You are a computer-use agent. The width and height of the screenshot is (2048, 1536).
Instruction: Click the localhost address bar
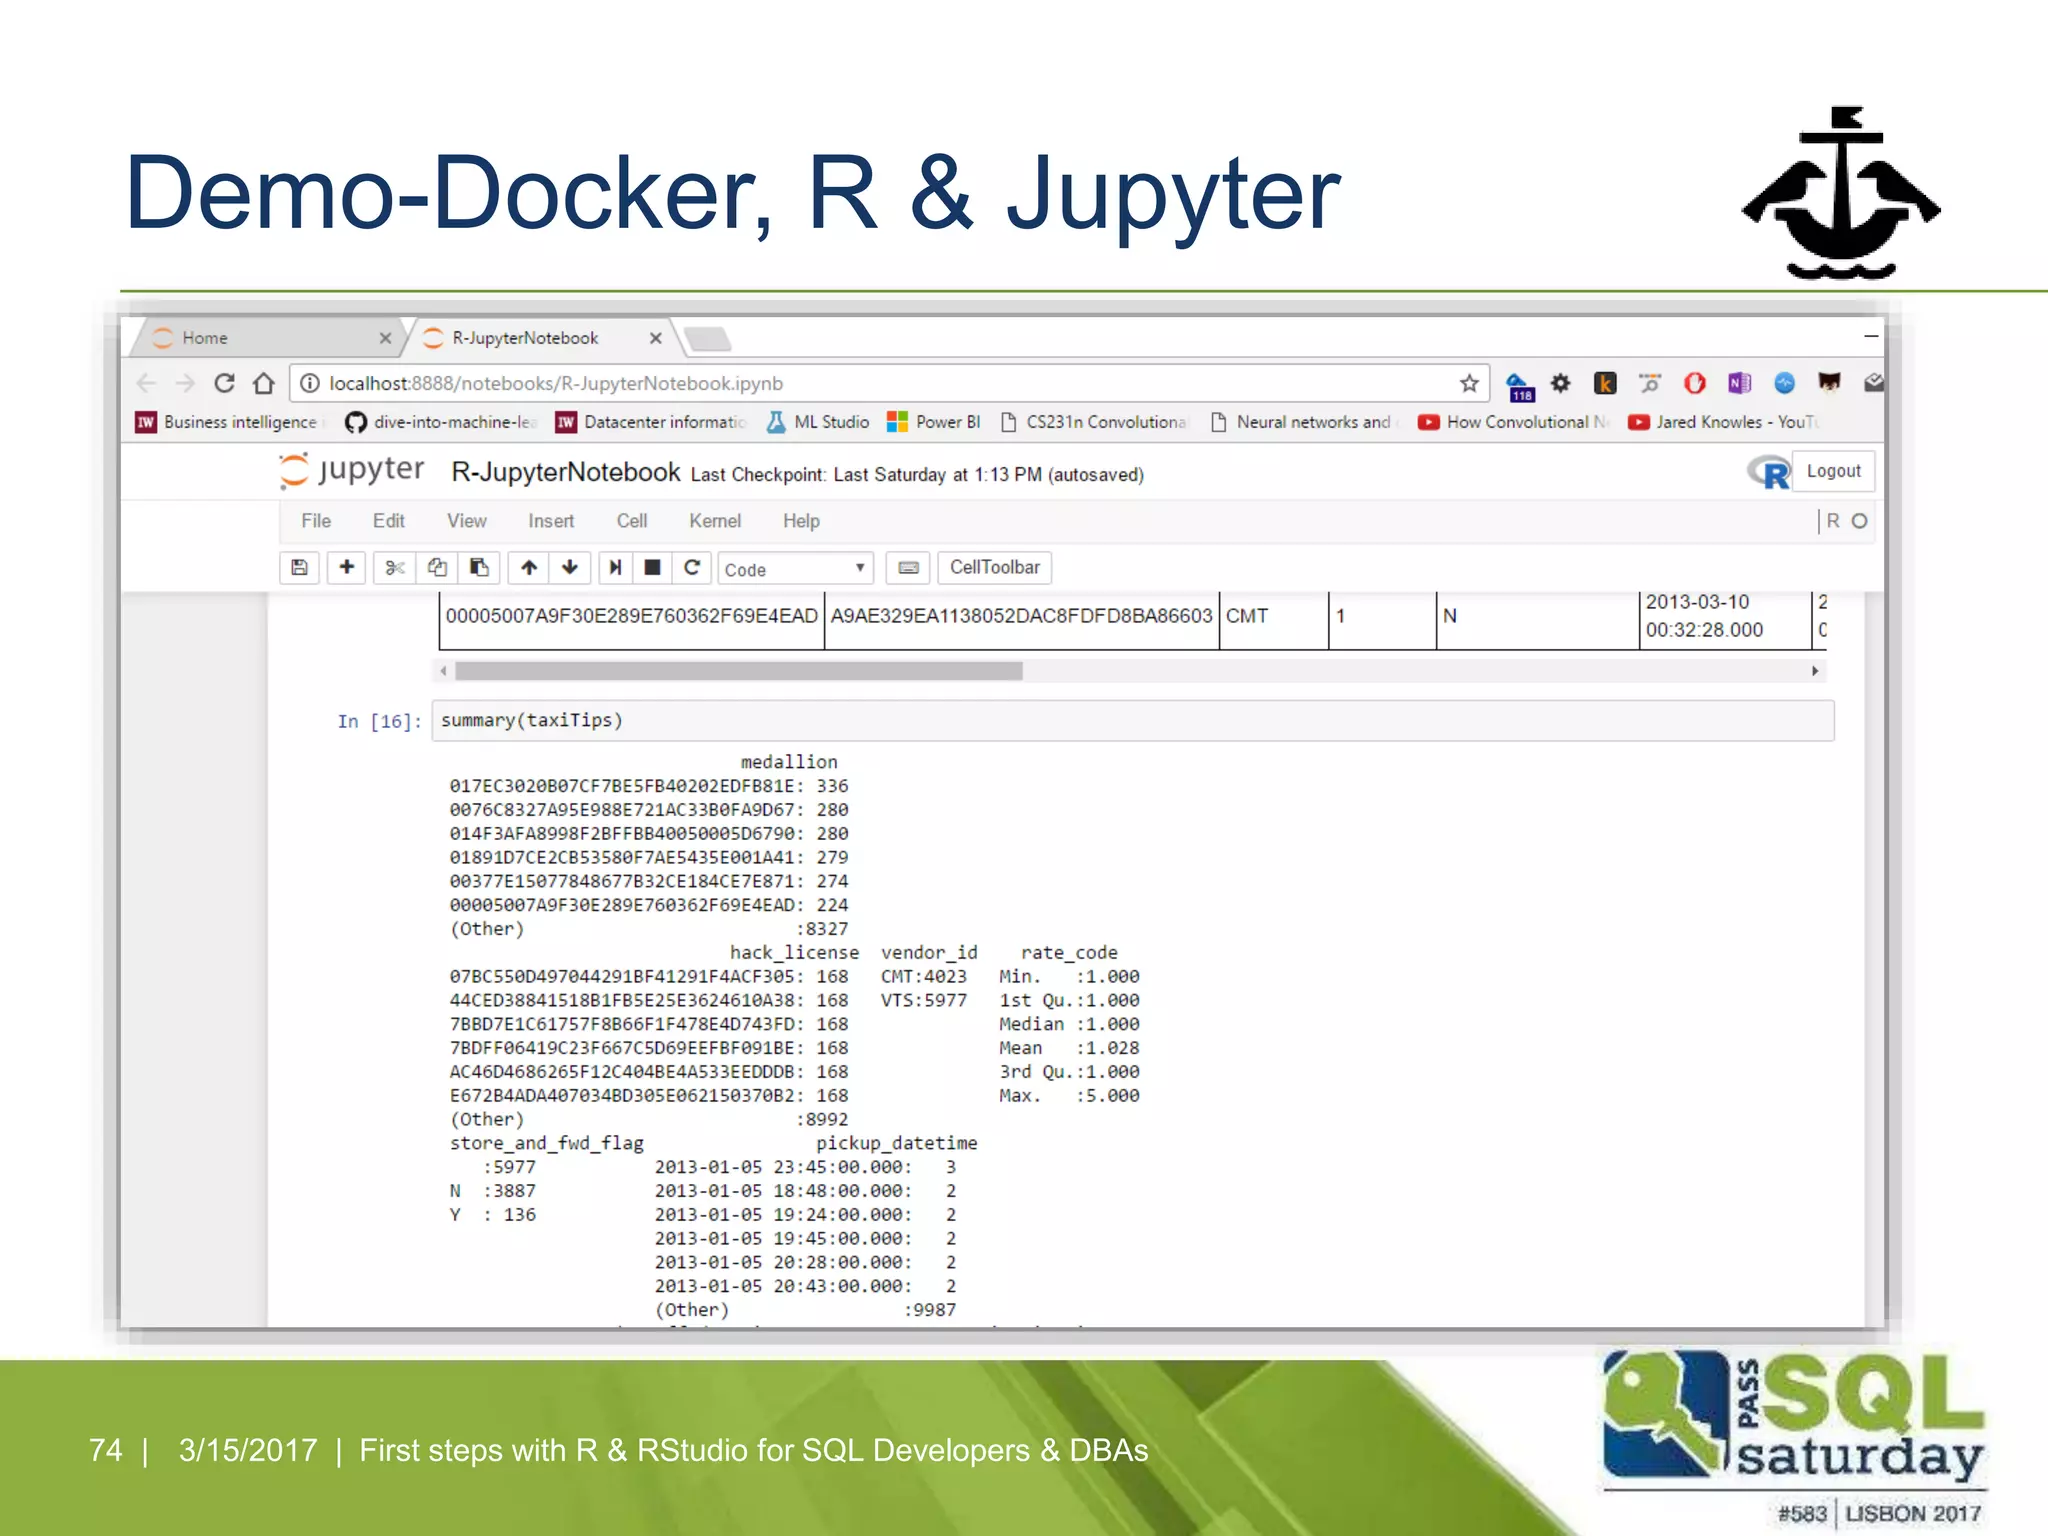(888, 383)
